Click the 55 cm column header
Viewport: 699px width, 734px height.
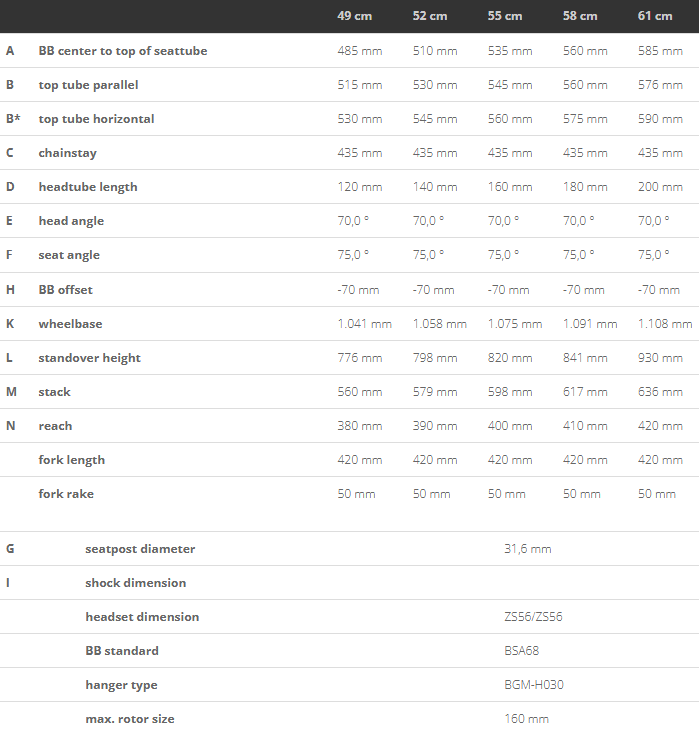point(505,16)
